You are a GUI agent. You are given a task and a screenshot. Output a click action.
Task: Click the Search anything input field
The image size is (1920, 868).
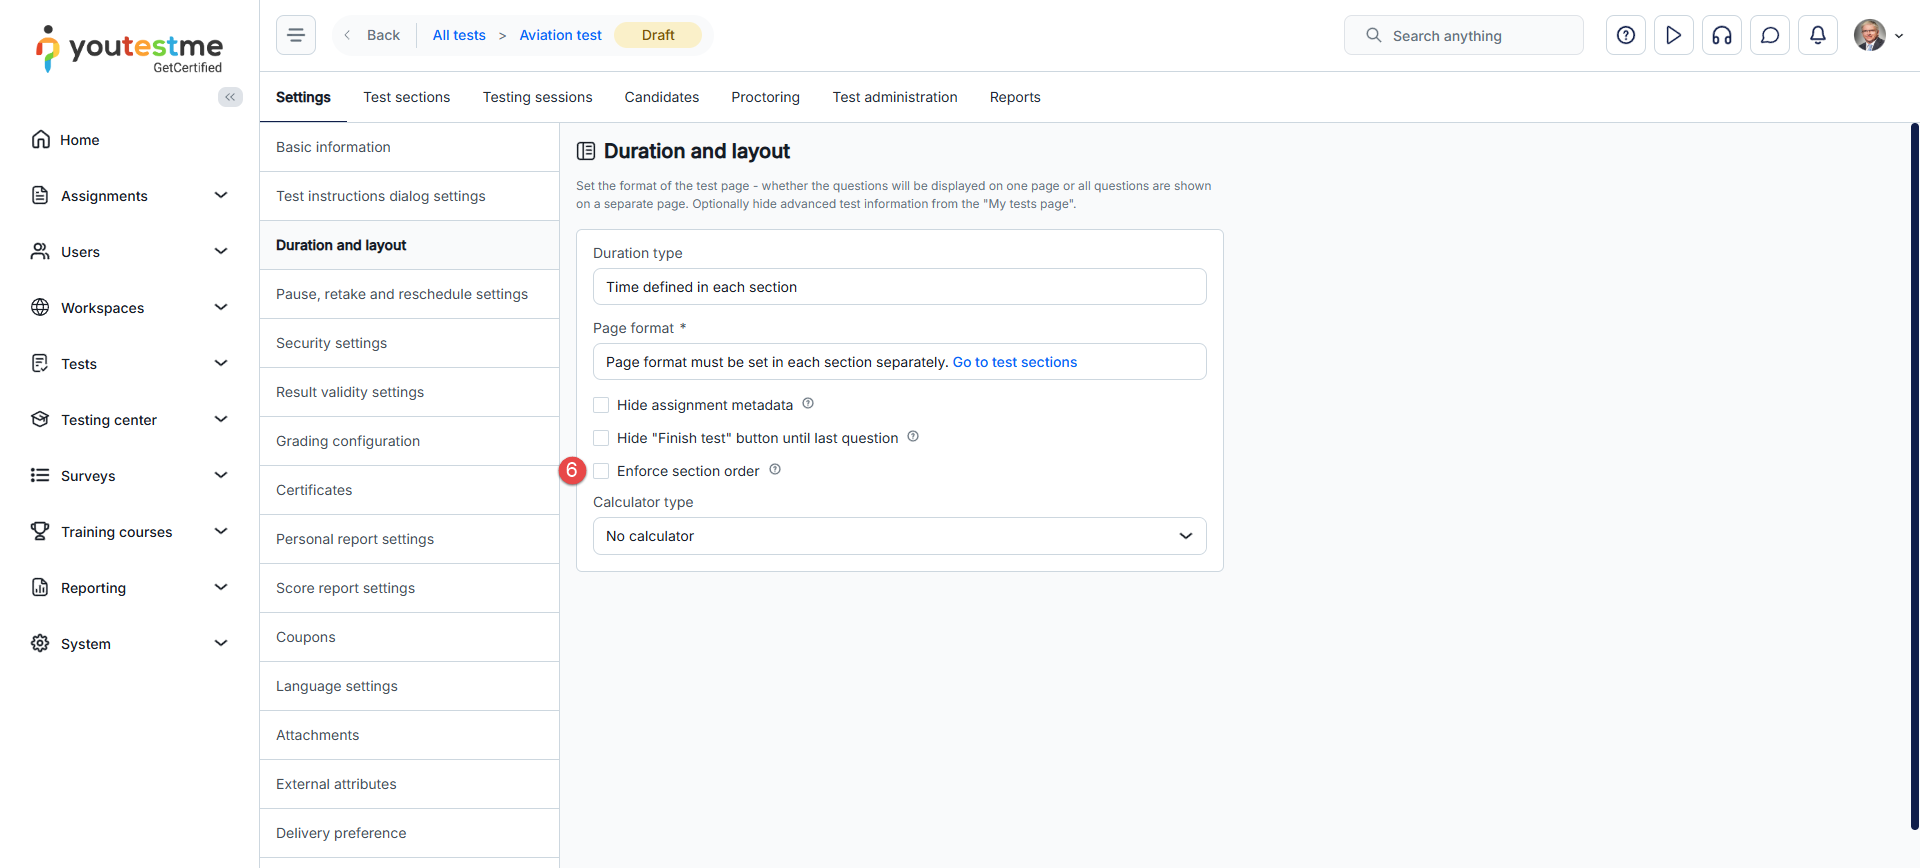(x=1464, y=35)
